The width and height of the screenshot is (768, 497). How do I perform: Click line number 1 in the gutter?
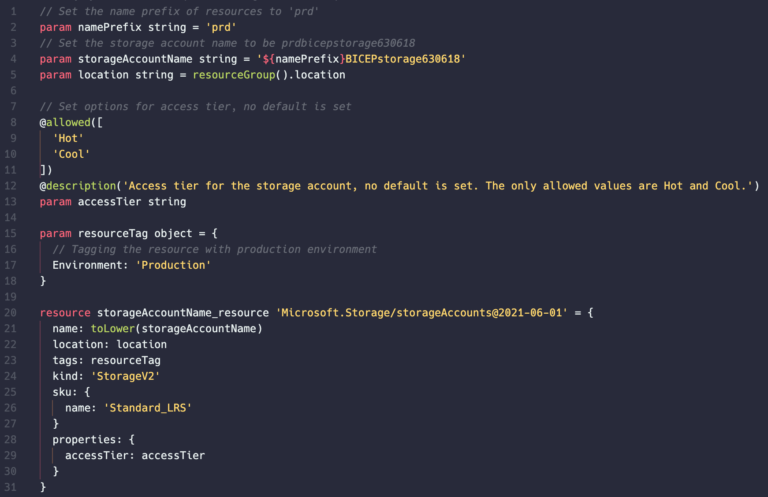coord(13,11)
